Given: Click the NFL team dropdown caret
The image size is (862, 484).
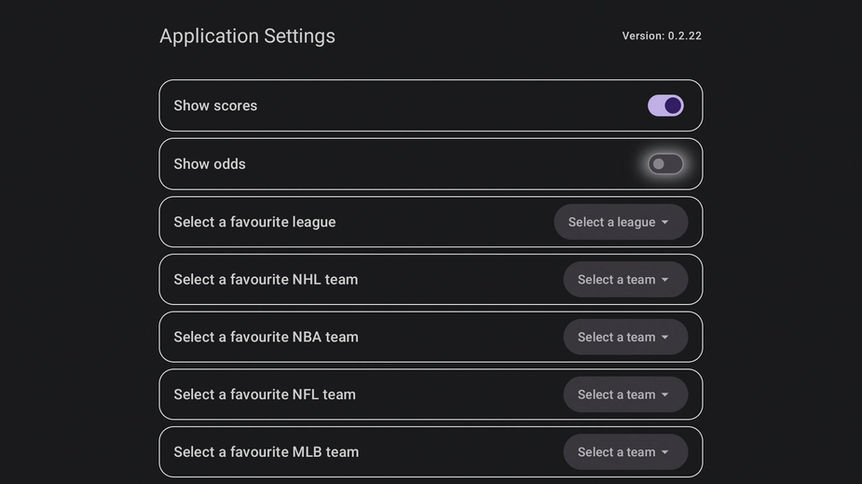Looking at the screenshot, I should coord(665,395).
